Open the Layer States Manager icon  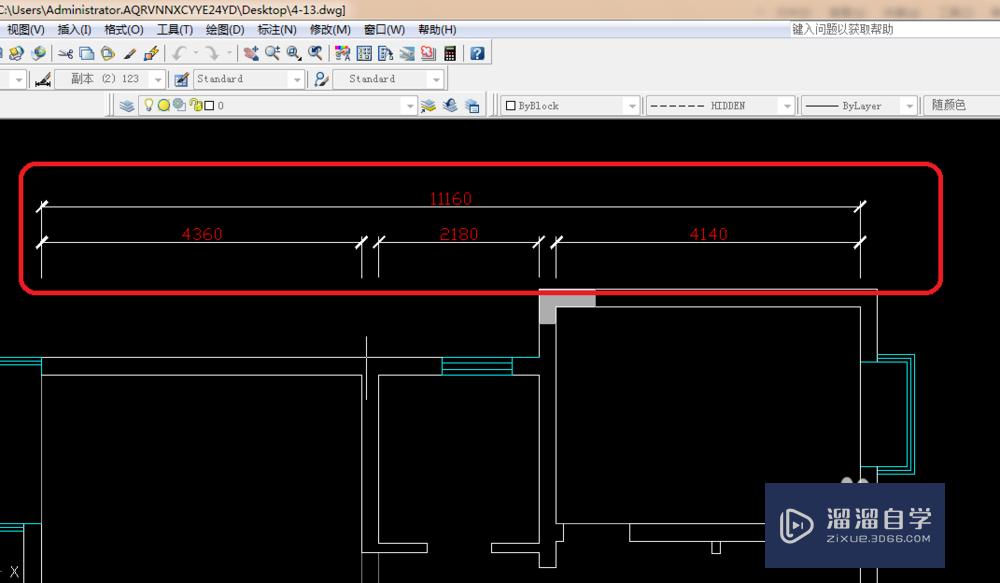coord(472,105)
